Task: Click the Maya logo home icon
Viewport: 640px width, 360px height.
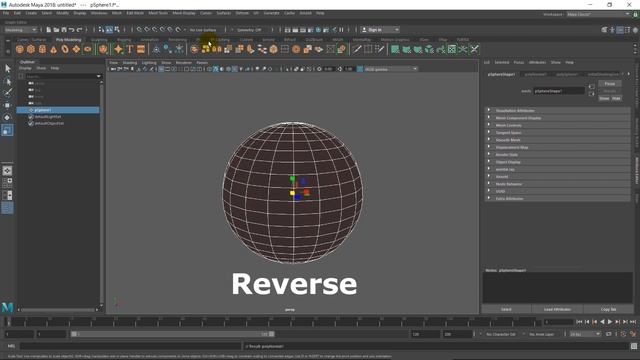Action: (7, 307)
